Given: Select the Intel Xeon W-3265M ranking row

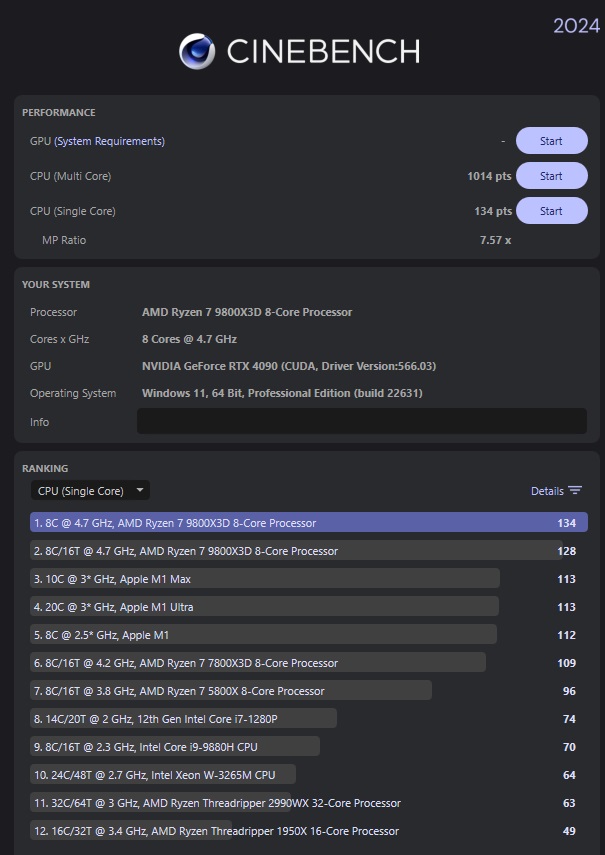Looking at the screenshot, I should pos(309,775).
